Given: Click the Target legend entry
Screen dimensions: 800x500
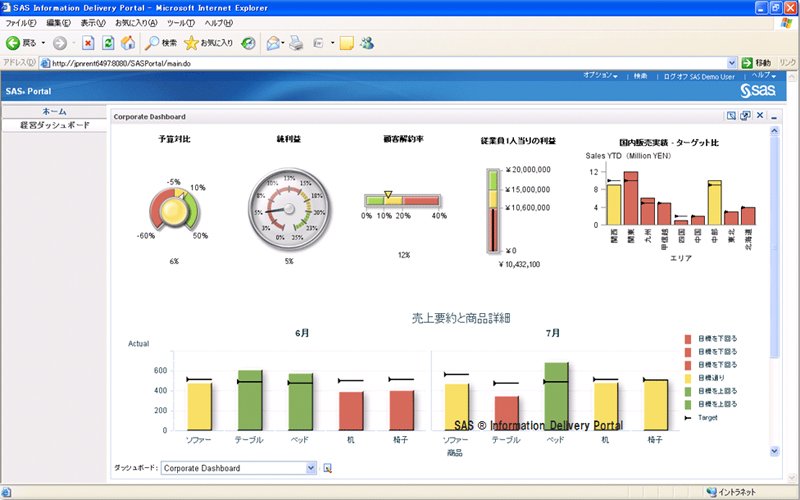Looking at the screenshot, I should point(702,417).
